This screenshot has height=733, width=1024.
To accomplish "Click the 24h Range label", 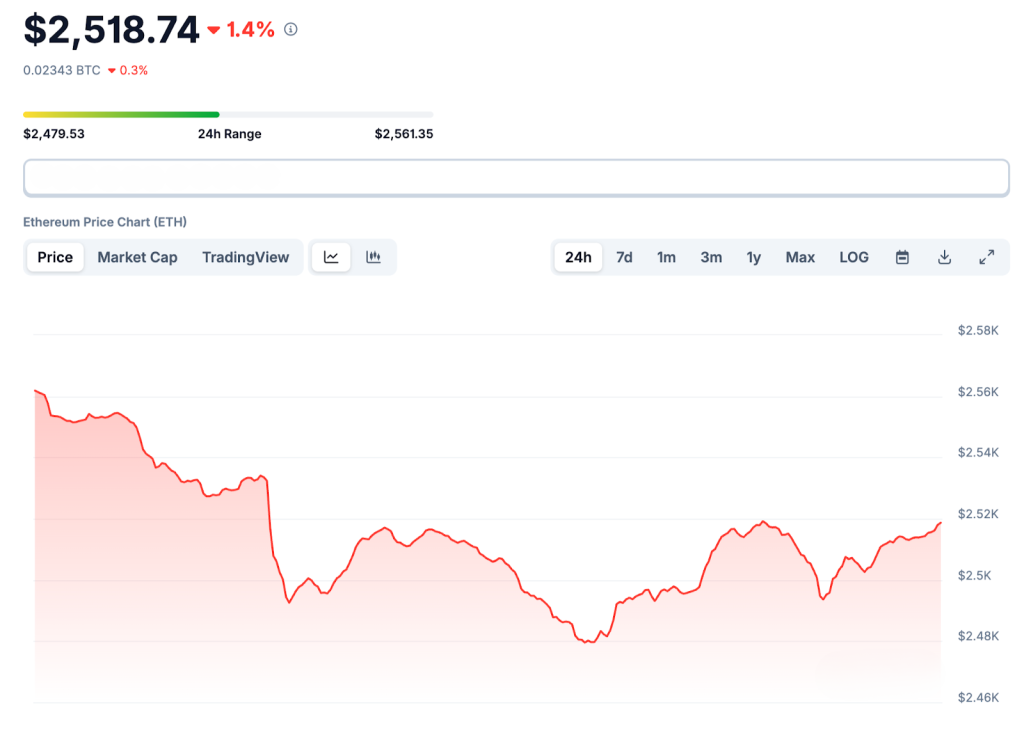I will [x=229, y=134].
